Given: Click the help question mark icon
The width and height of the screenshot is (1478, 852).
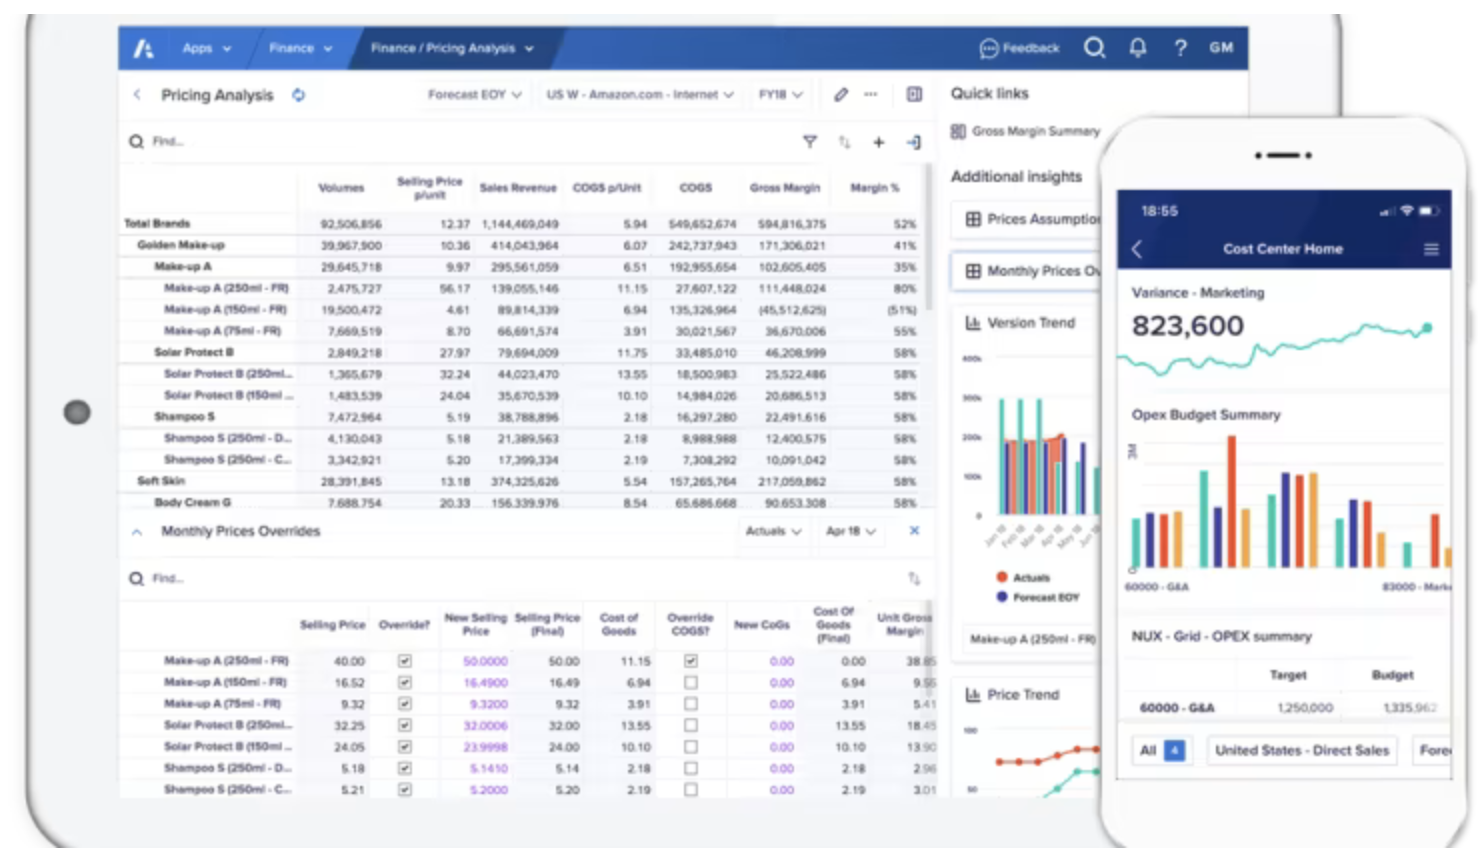Looking at the screenshot, I should pyautogui.click(x=1181, y=48).
